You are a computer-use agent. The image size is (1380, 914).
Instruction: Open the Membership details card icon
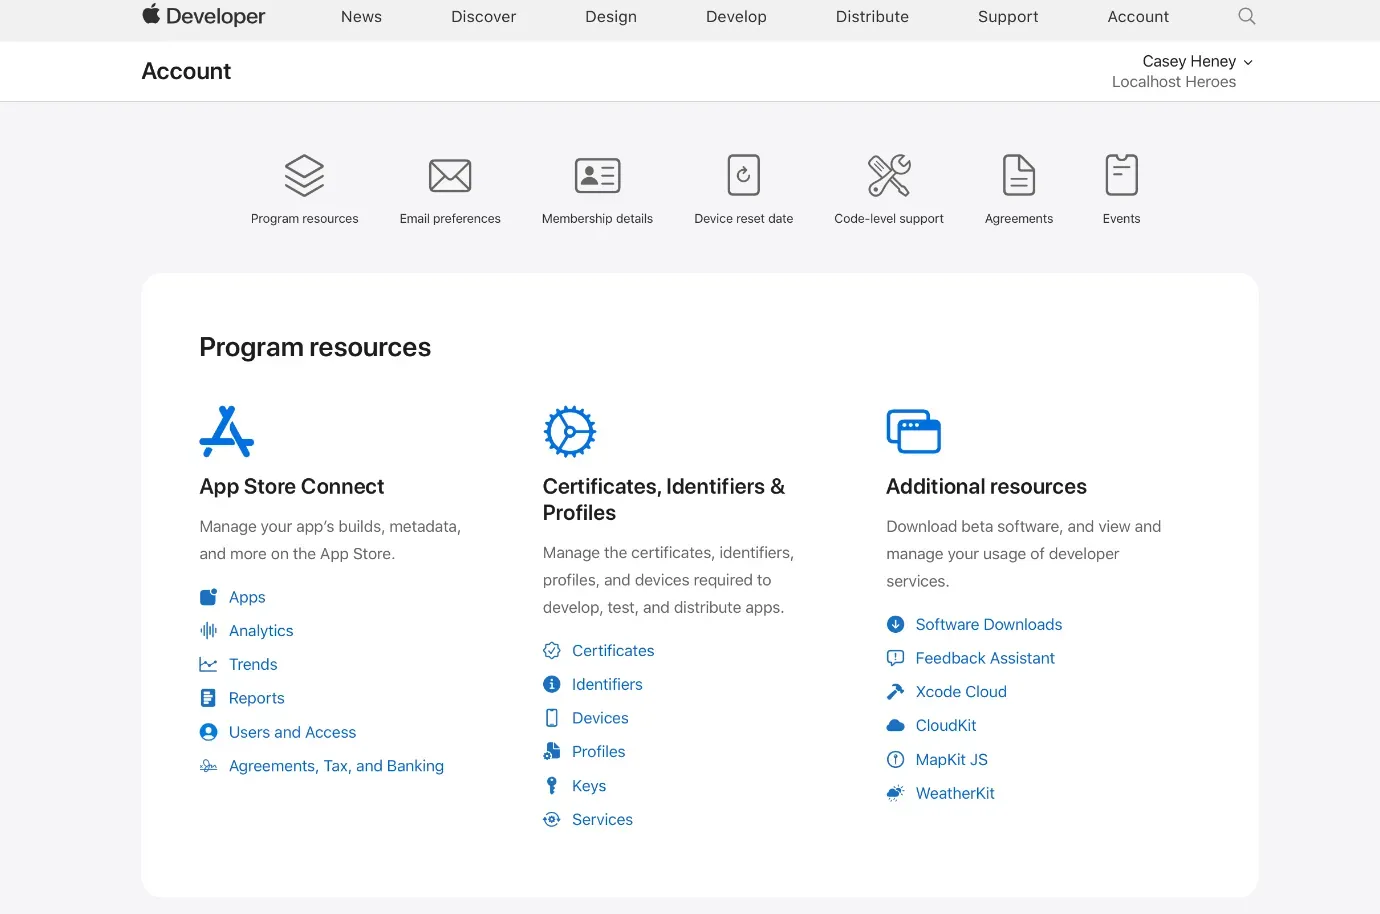click(597, 176)
